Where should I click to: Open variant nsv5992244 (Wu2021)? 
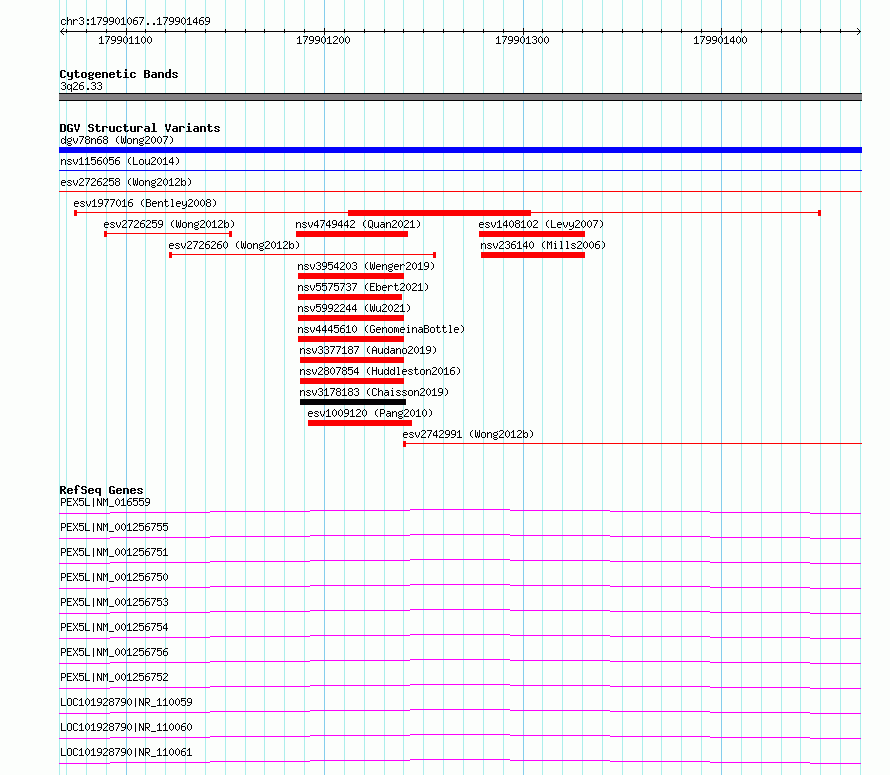(x=354, y=308)
